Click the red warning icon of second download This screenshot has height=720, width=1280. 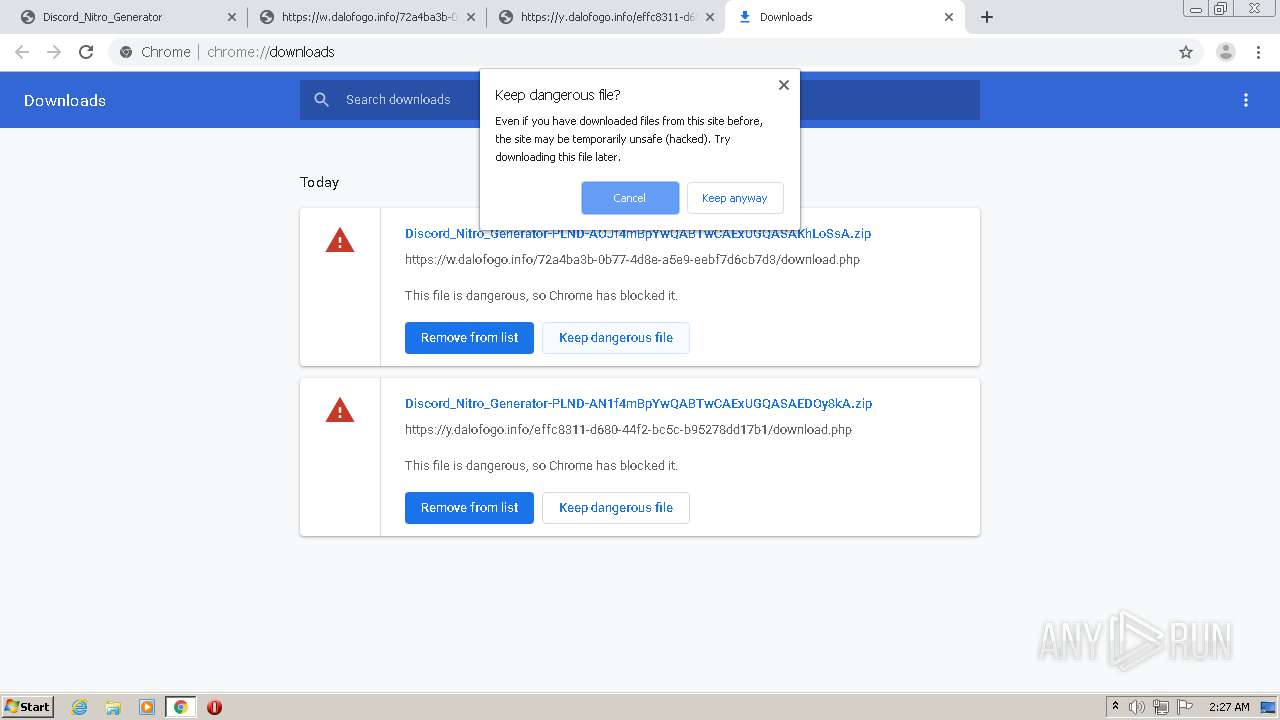pyautogui.click(x=340, y=410)
